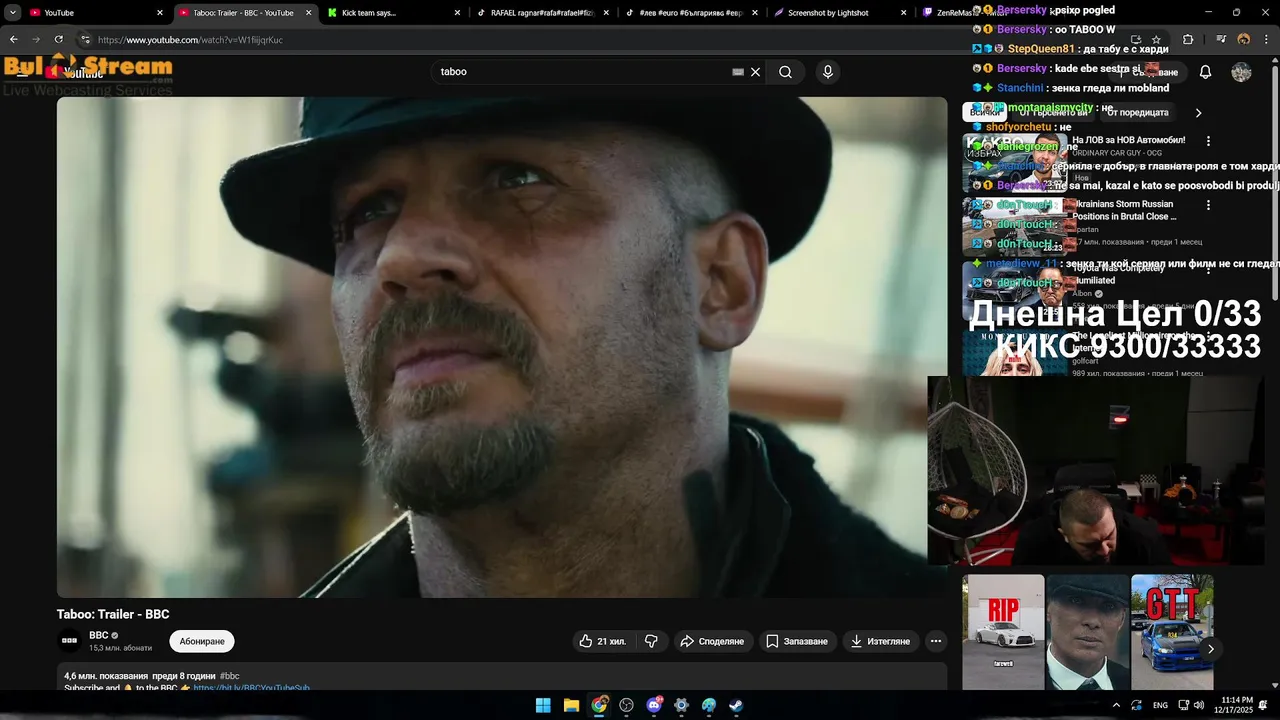Click the video title Taboo: Trailer - BBC

[x=113, y=614]
